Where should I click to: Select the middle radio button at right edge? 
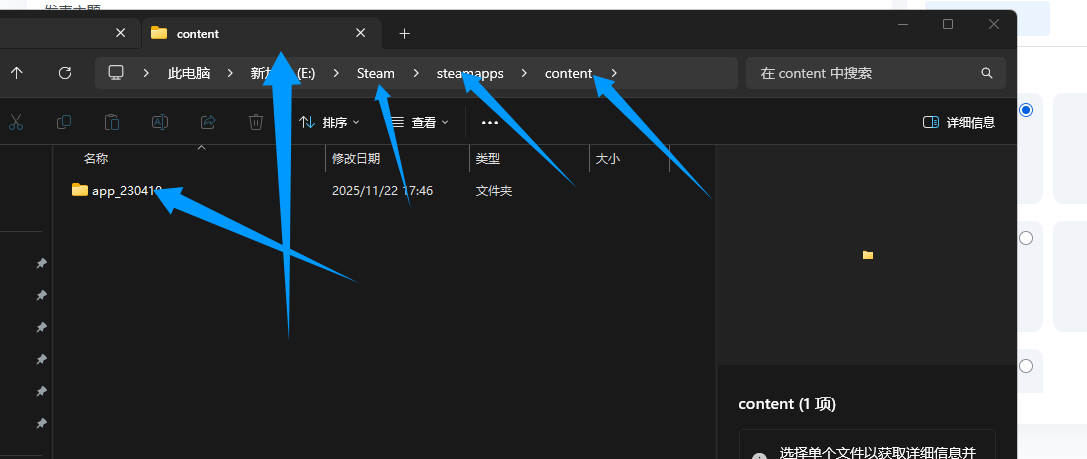click(1025, 238)
